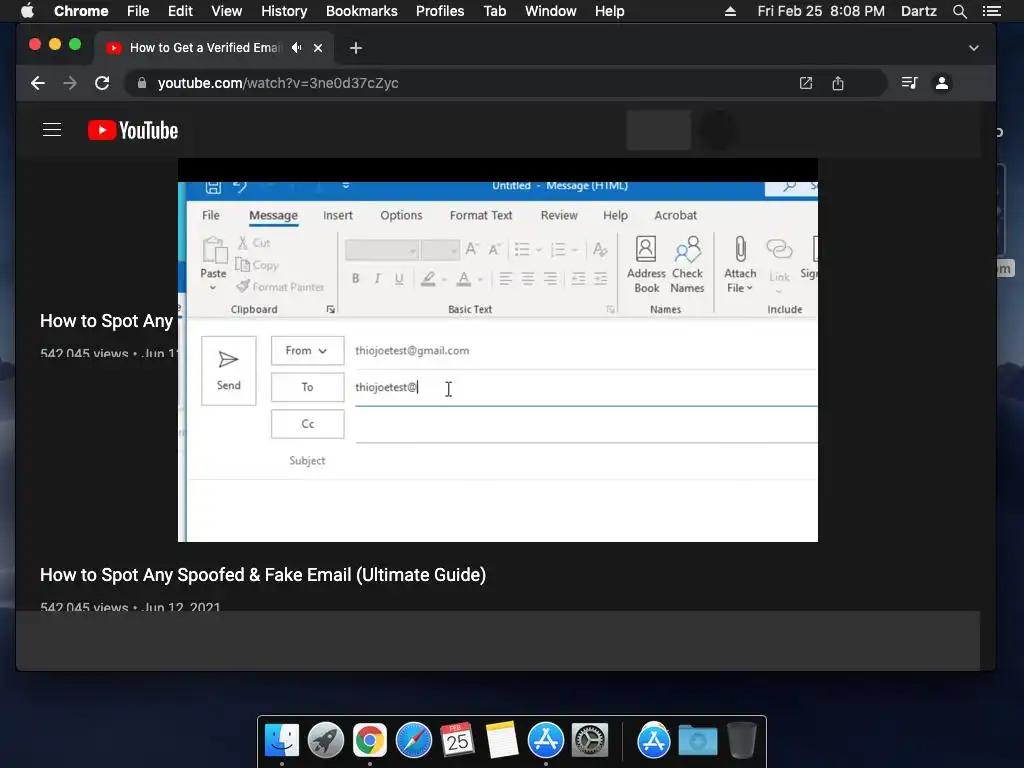Open a new Chrome tab
1024x768 pixels.
[355, 48]
